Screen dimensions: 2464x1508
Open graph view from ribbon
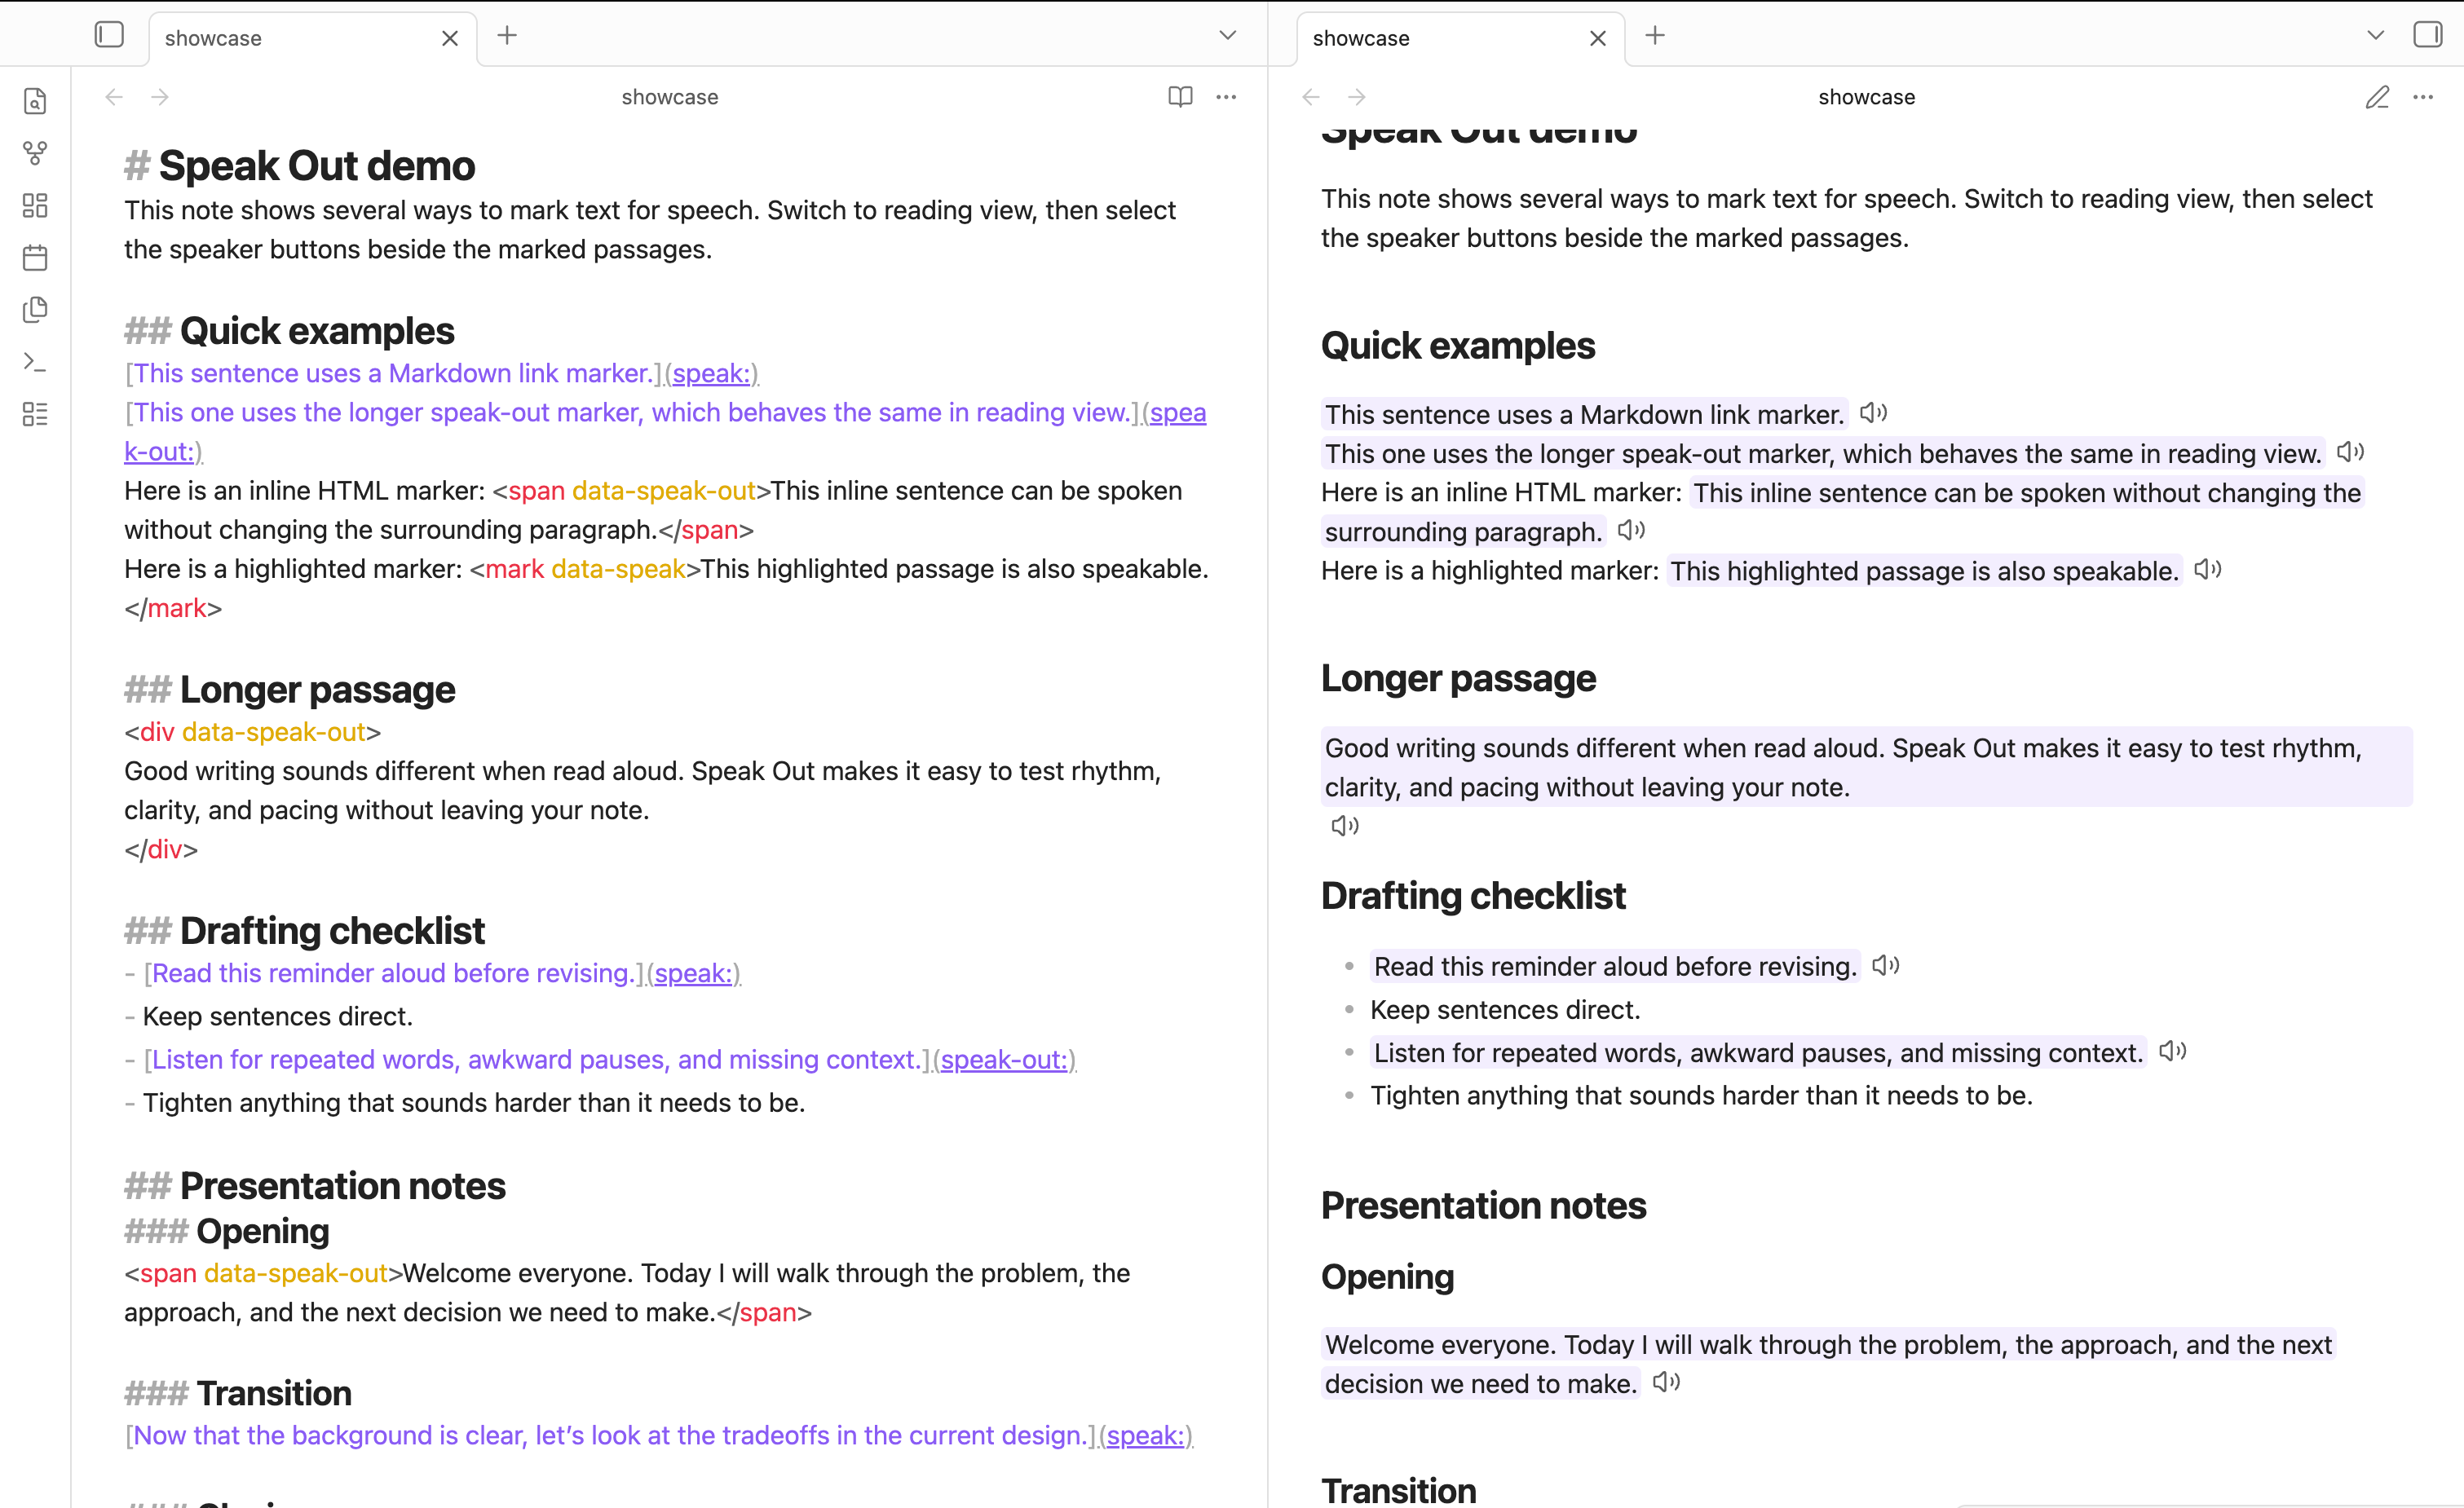35,153
